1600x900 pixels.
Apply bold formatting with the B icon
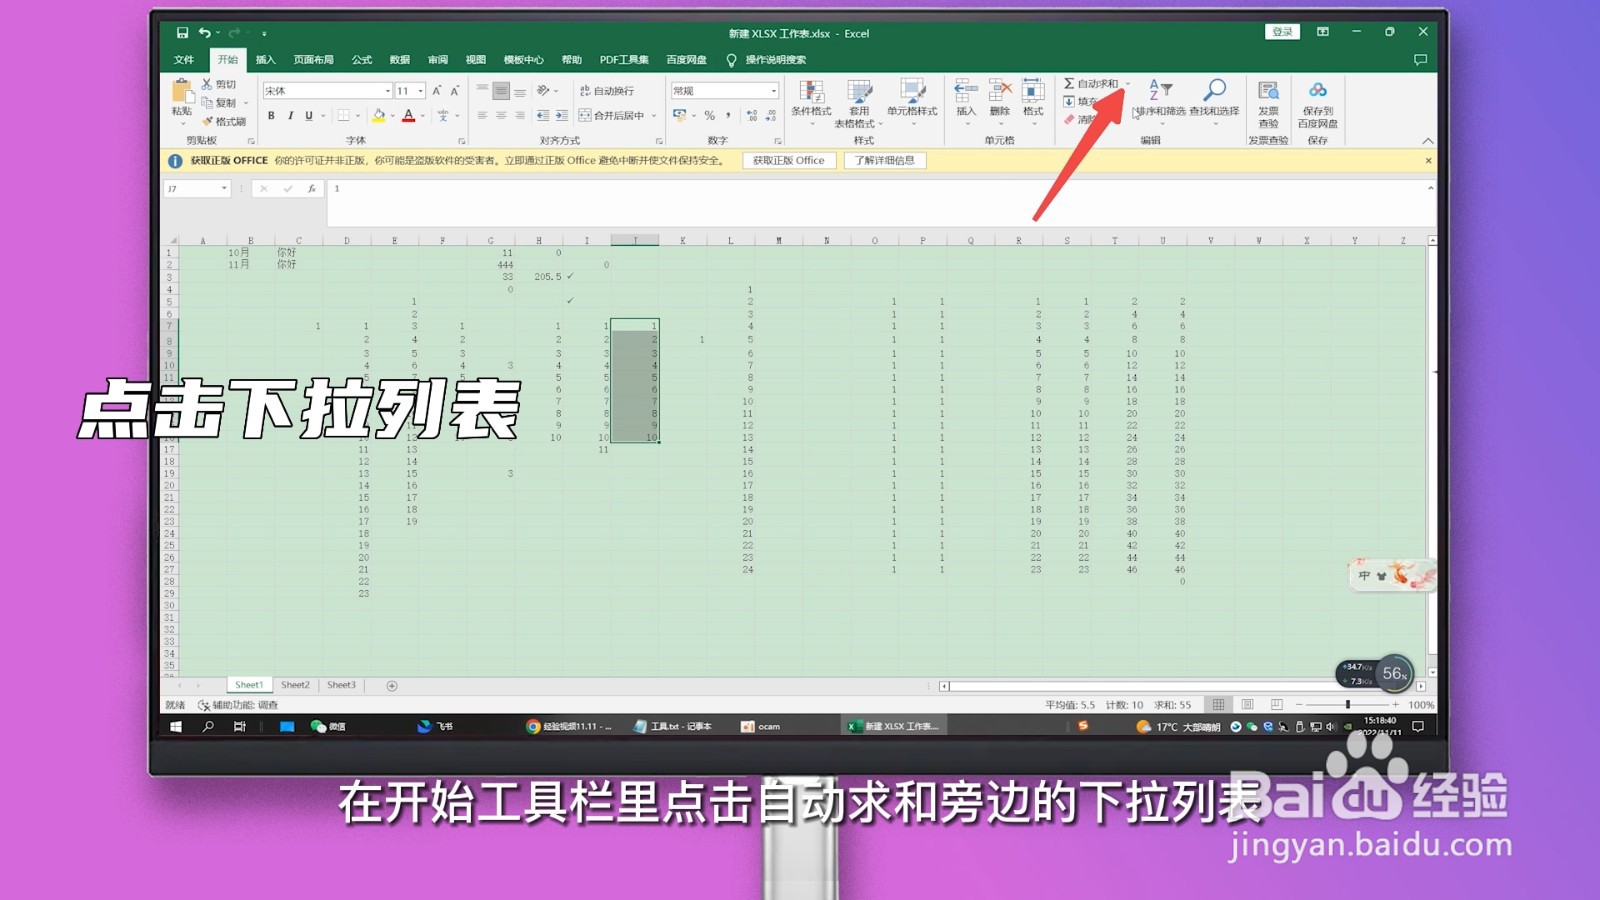tap(271, 115)
